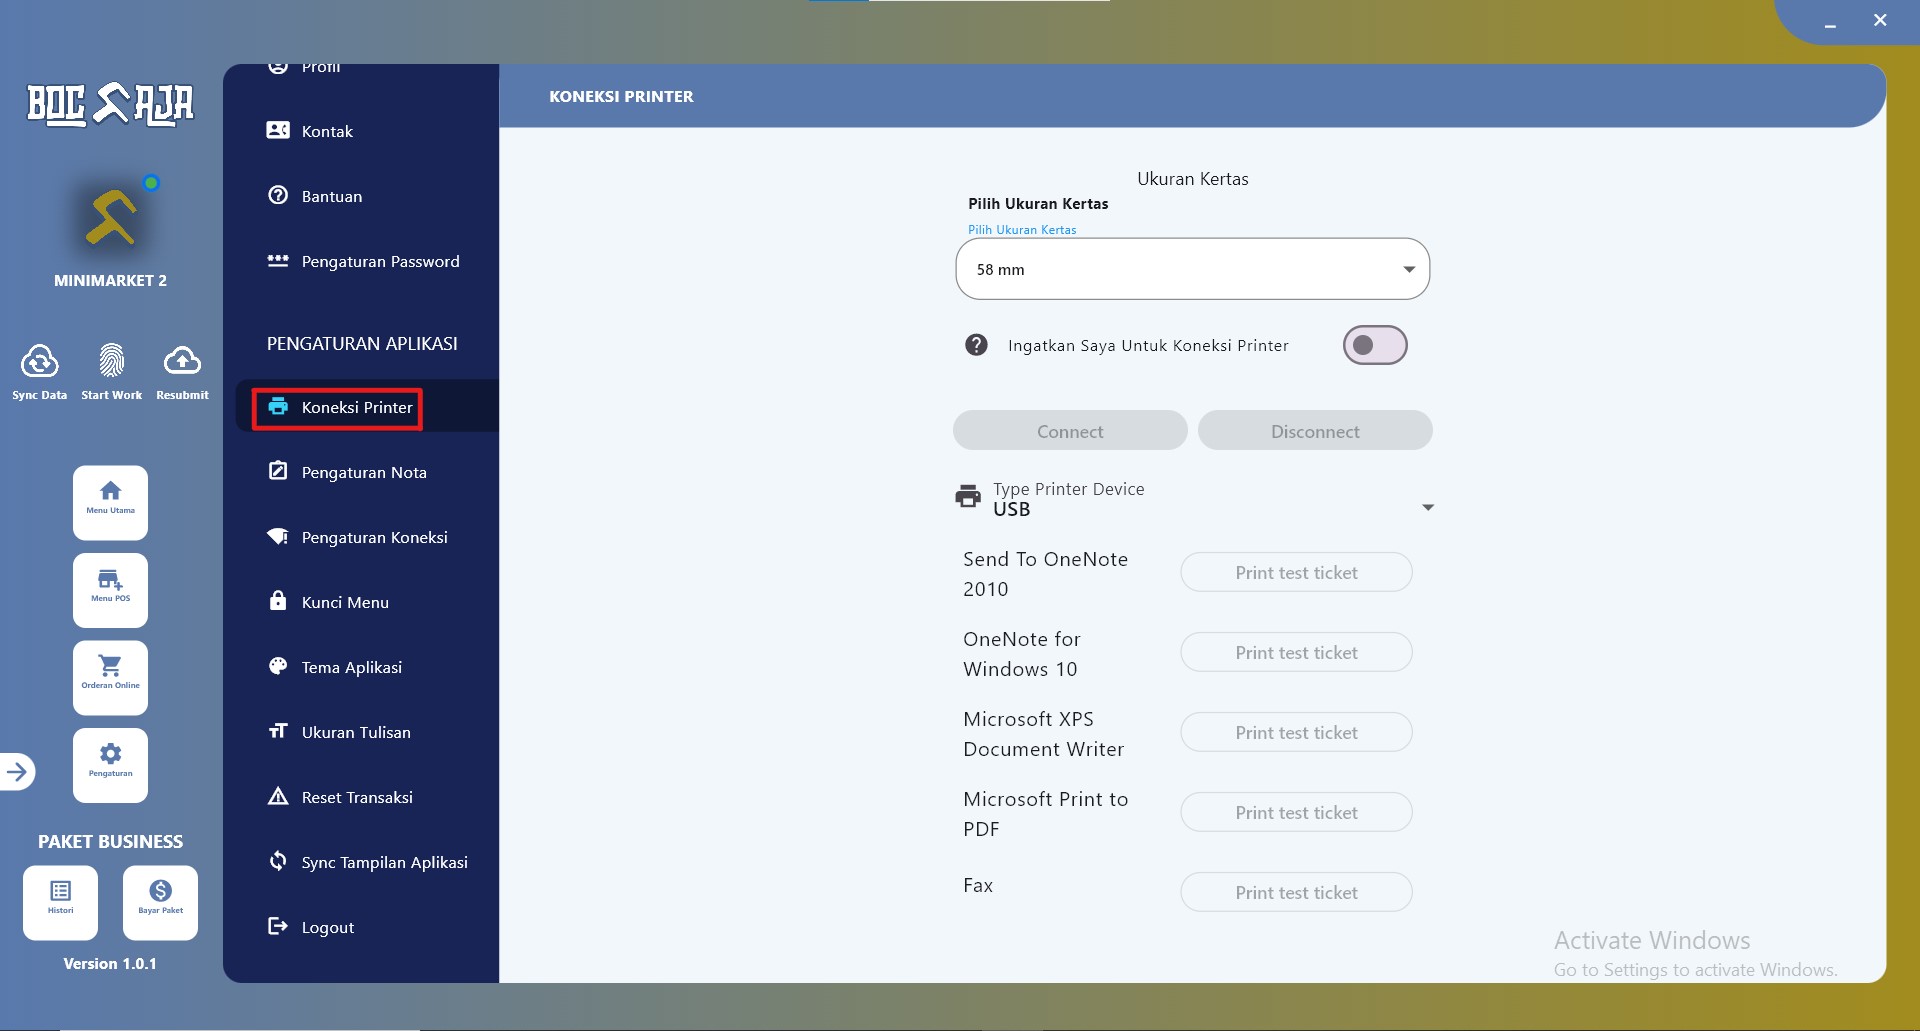Screen dimensions: 1920x1031
Task: Click the Pengaturan Password dots icon
Action: (x=278, y=260)
